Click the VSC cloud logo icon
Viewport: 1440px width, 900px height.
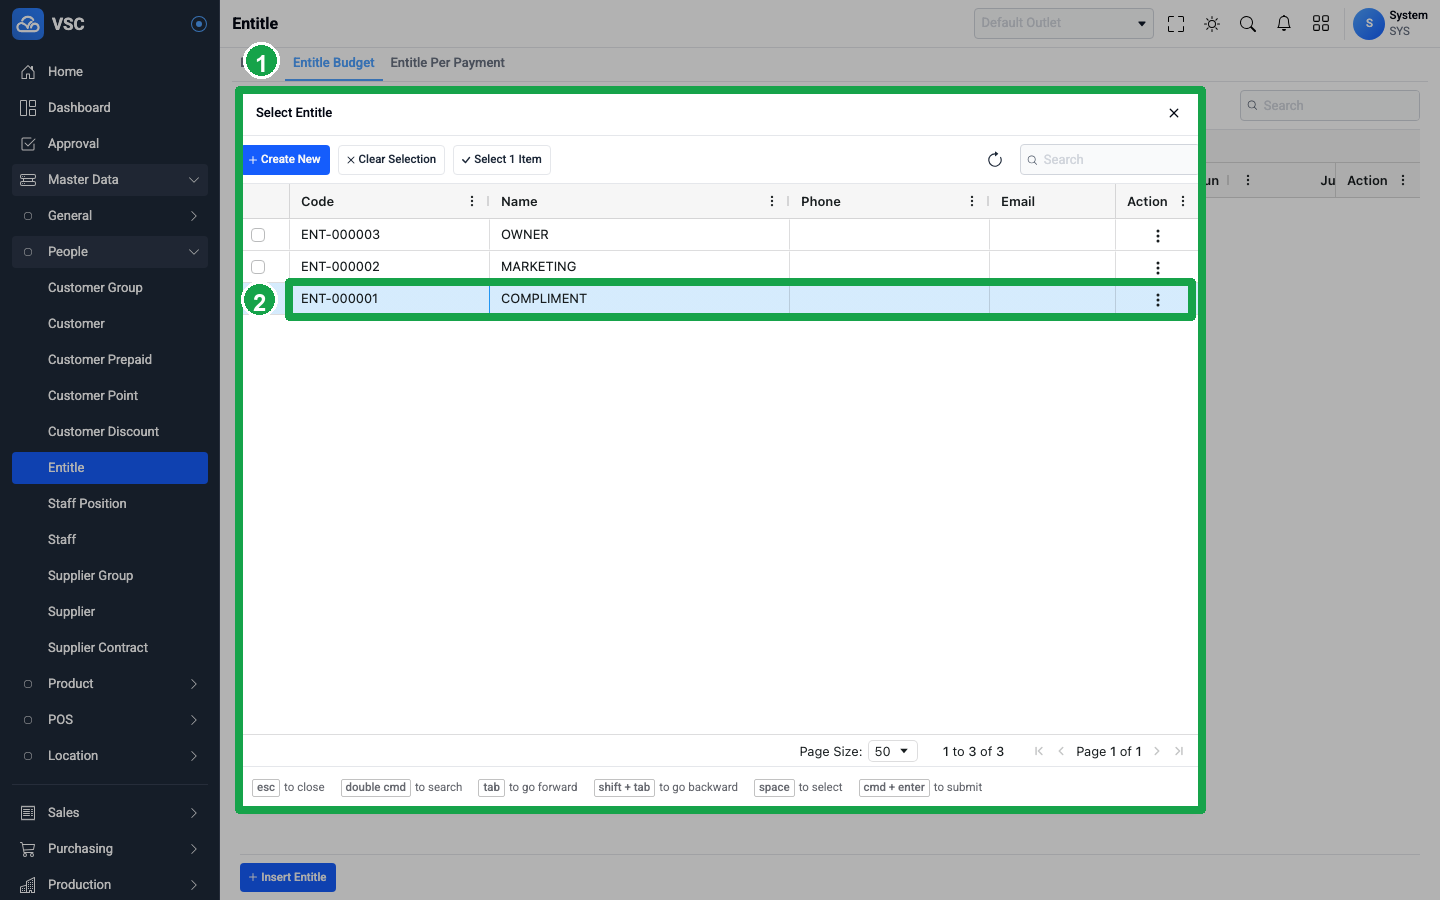28,23
